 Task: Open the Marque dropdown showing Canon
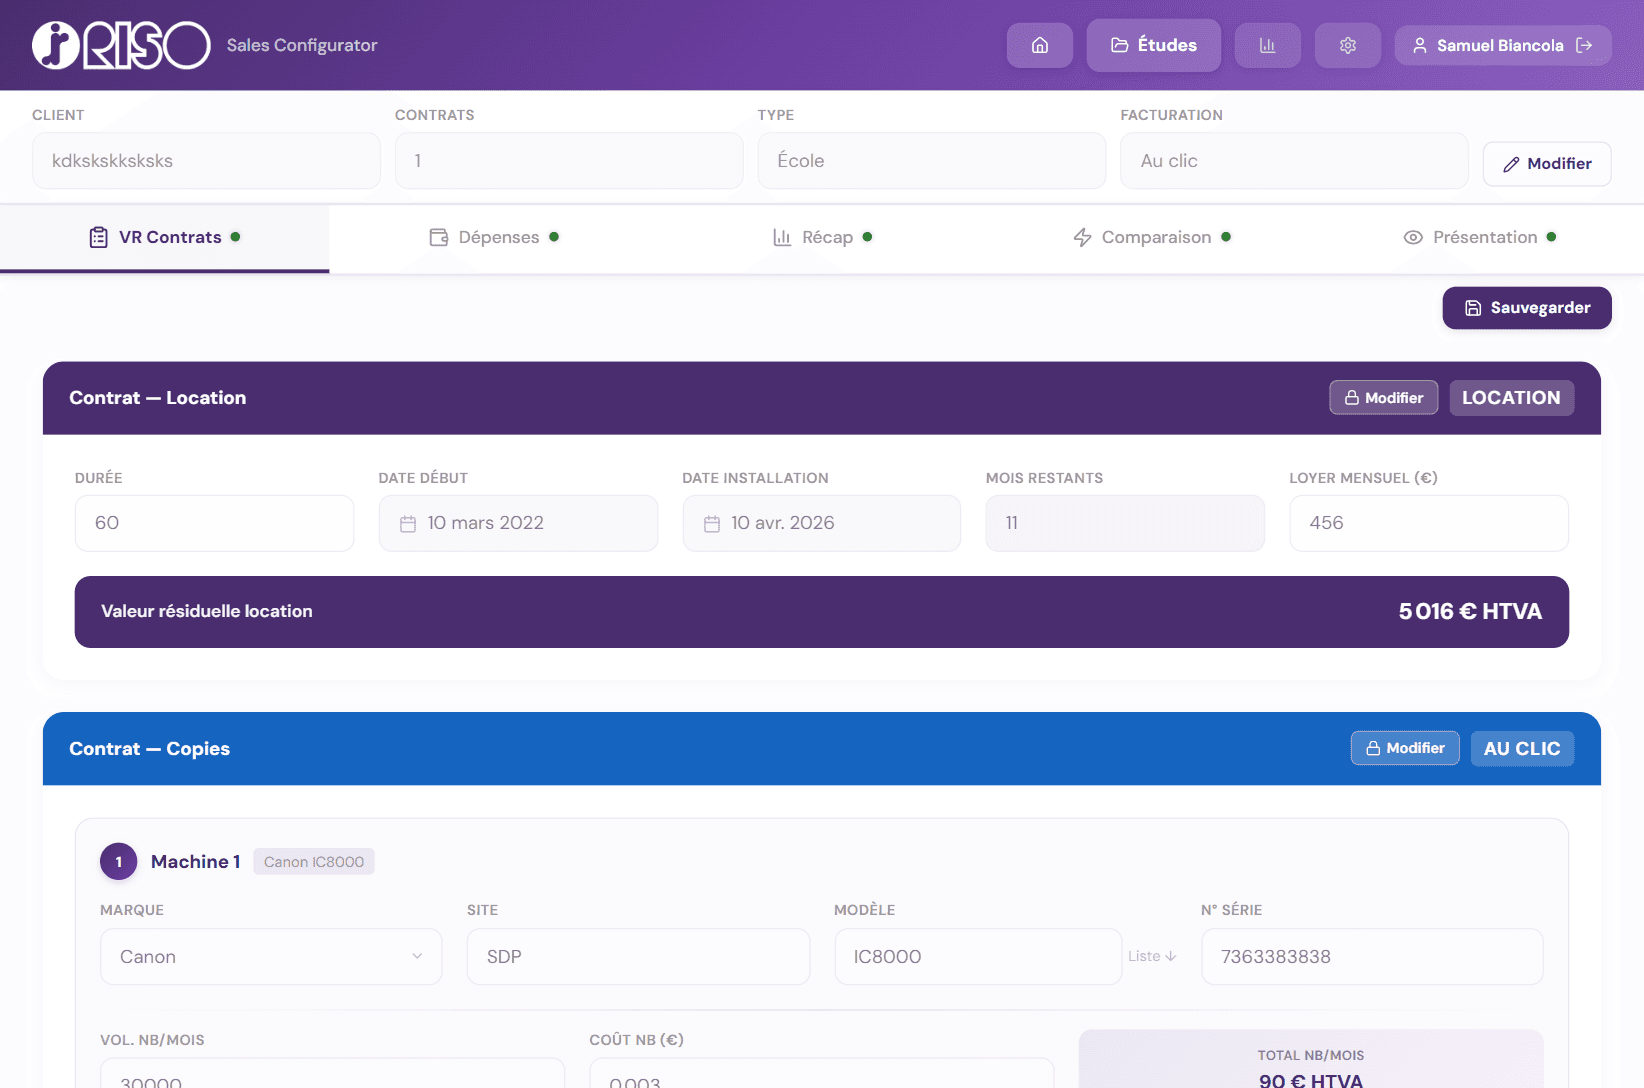(270, 956)
